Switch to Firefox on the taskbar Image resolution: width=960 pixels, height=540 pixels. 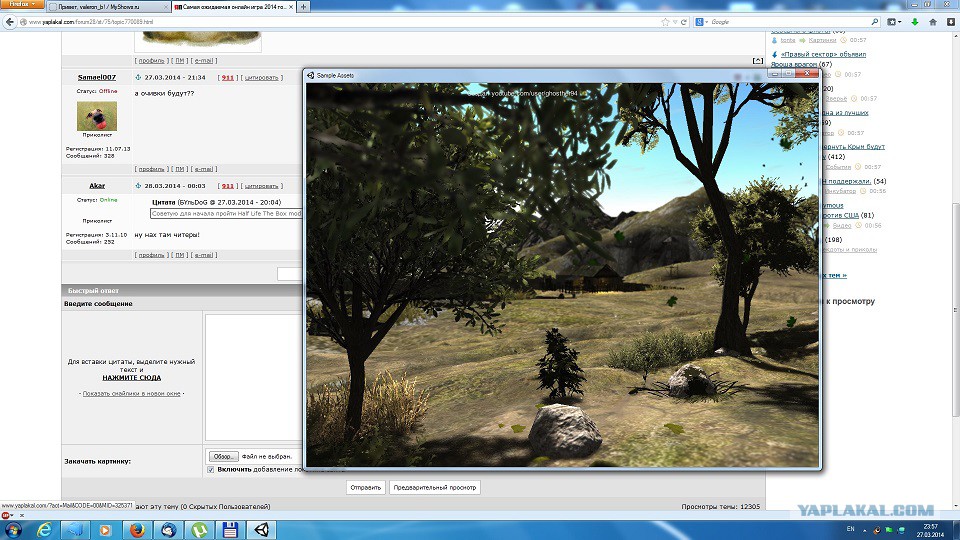point(137,530)
